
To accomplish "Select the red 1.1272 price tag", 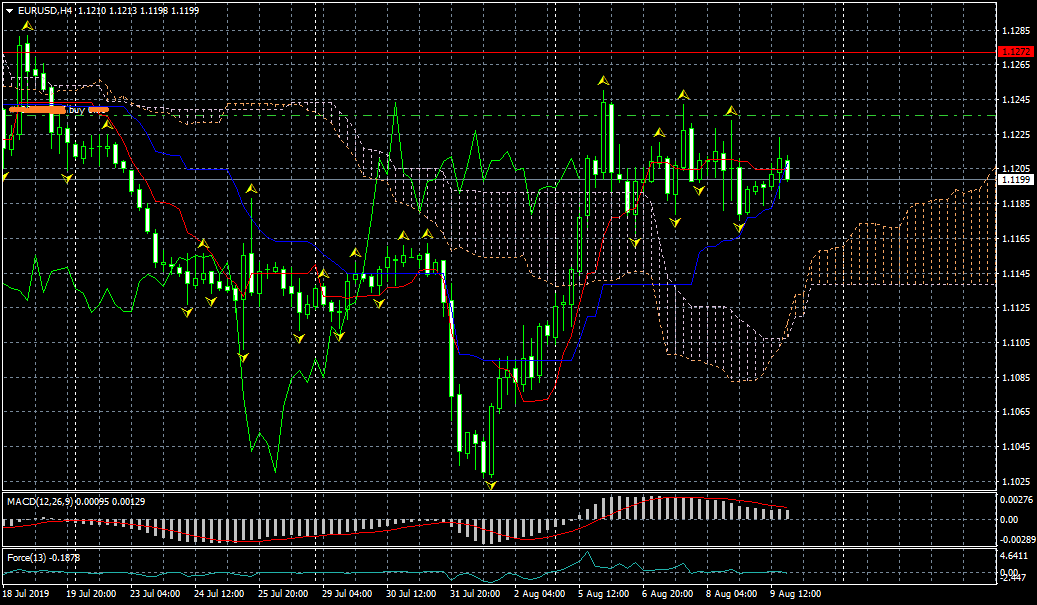I will [x=1016, y=52].
